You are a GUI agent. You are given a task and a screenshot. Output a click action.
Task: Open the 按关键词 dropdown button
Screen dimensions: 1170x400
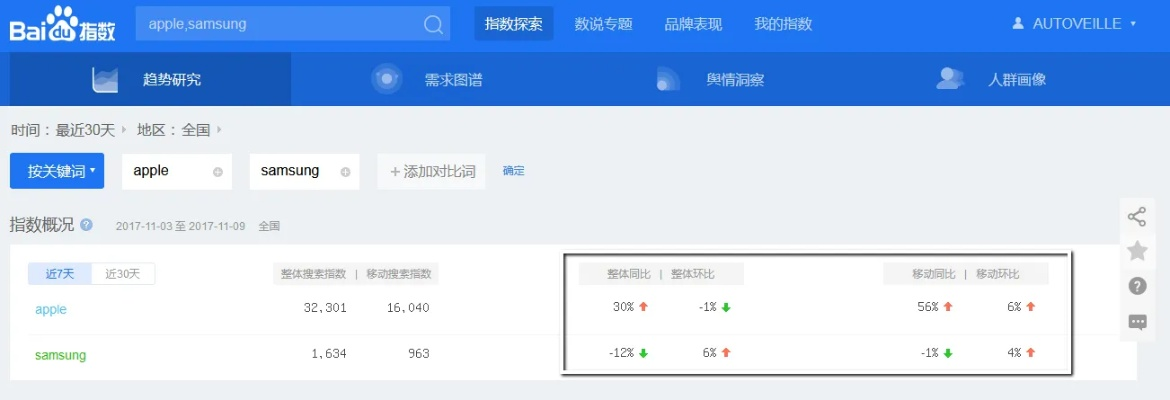click(57, 171)
